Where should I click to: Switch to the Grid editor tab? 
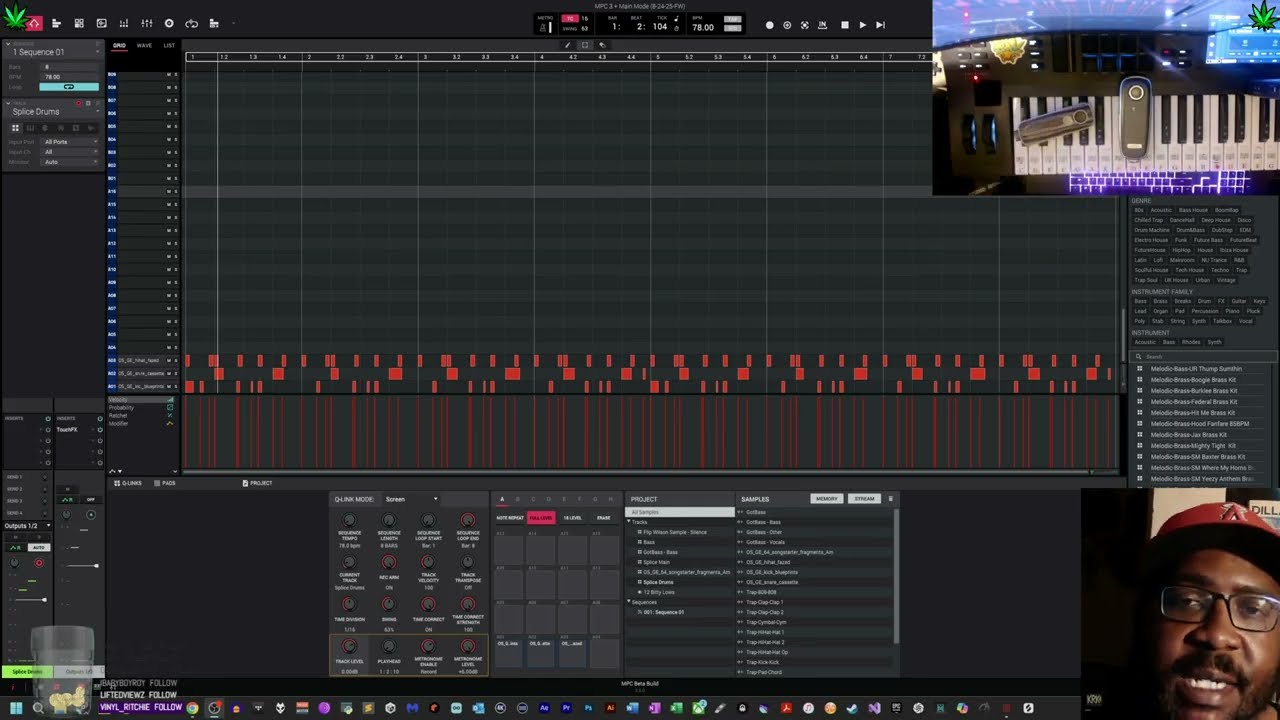119,45
